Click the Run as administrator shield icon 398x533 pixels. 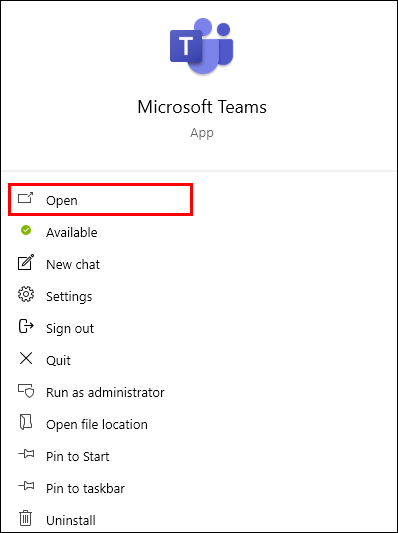26,390
